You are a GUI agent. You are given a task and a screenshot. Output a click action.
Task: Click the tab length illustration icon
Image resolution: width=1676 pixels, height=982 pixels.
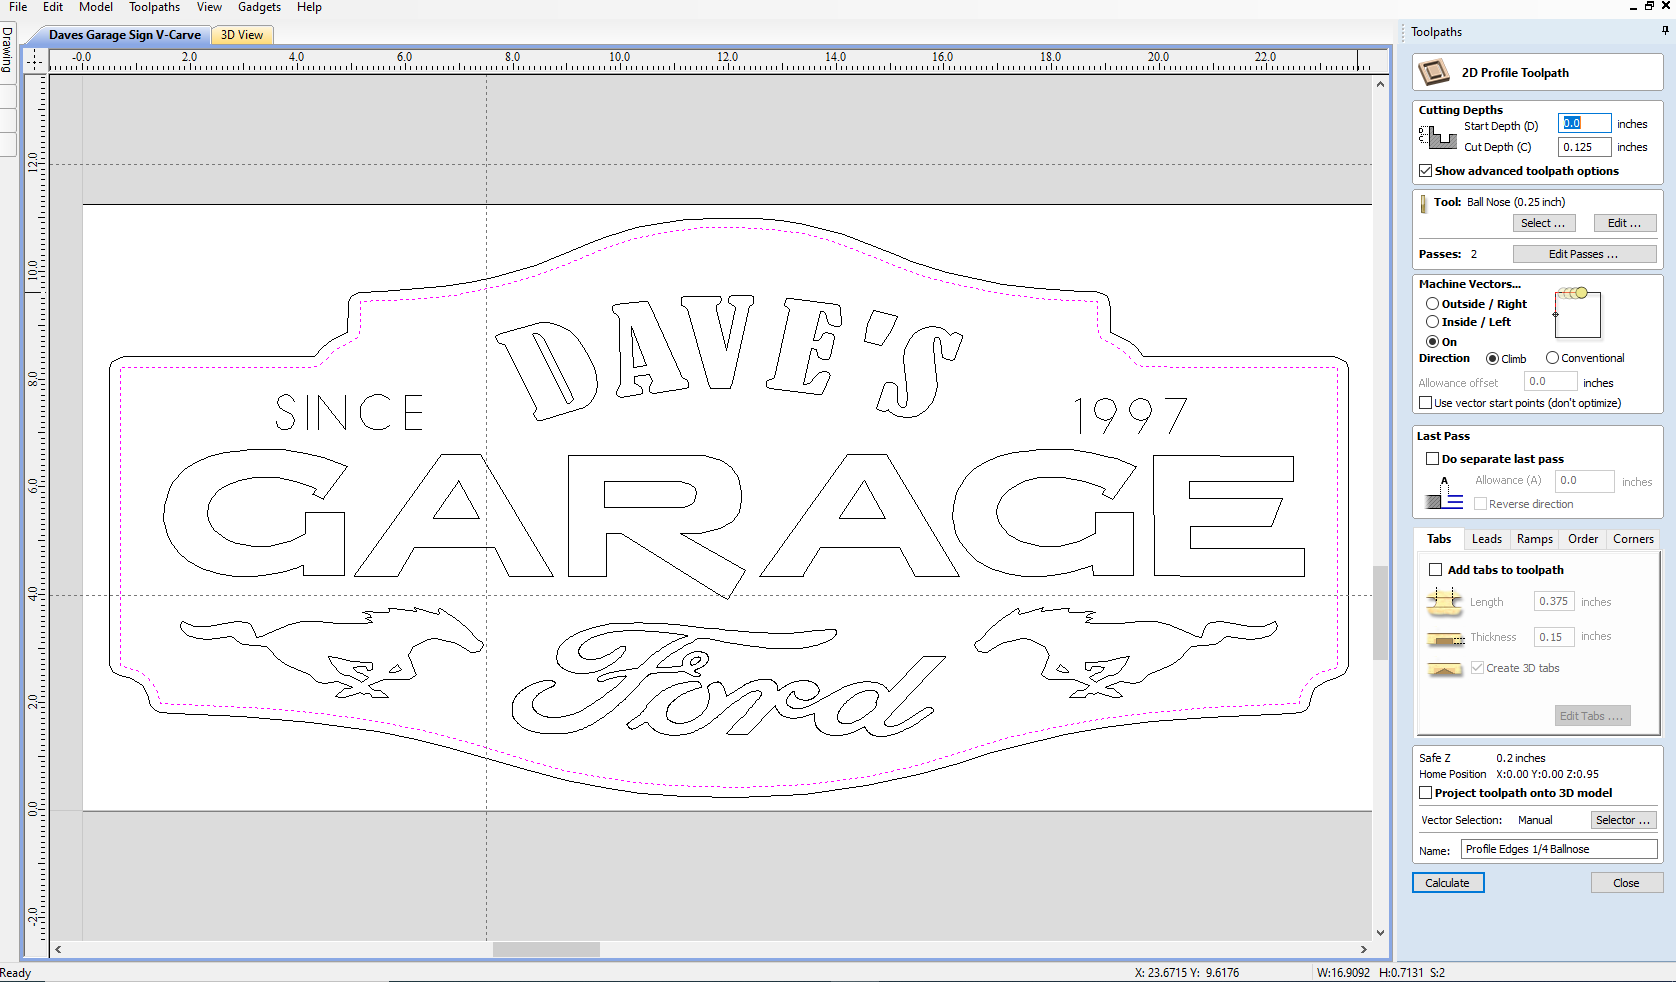[x=1443, y=601]
